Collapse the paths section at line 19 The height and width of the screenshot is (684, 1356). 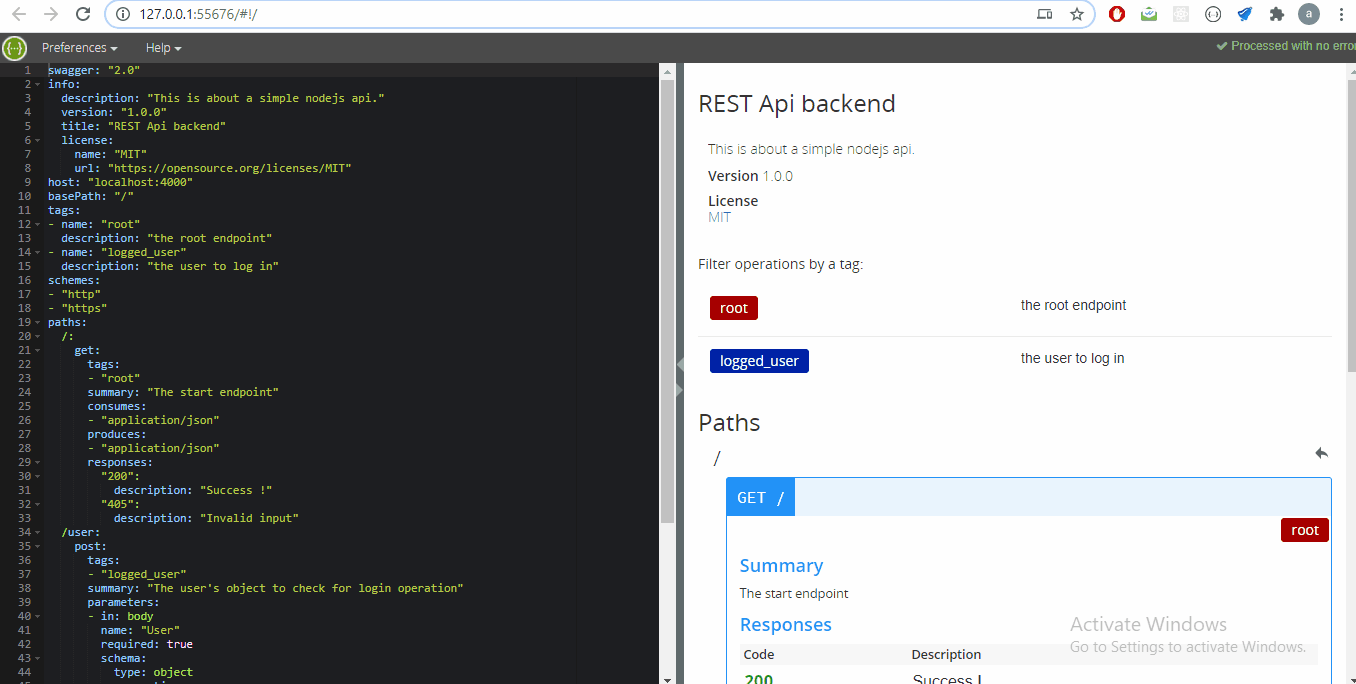point(37,322)
